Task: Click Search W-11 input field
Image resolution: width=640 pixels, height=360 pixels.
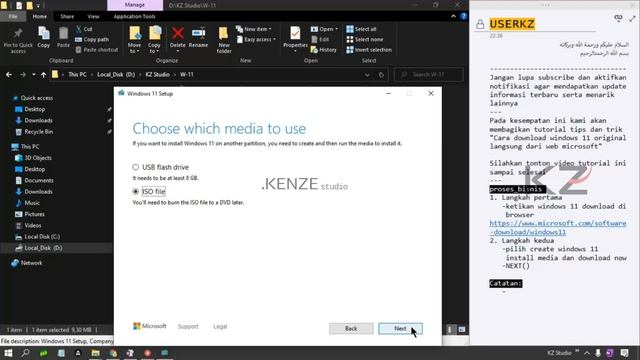Action: [x=429, y=75]
